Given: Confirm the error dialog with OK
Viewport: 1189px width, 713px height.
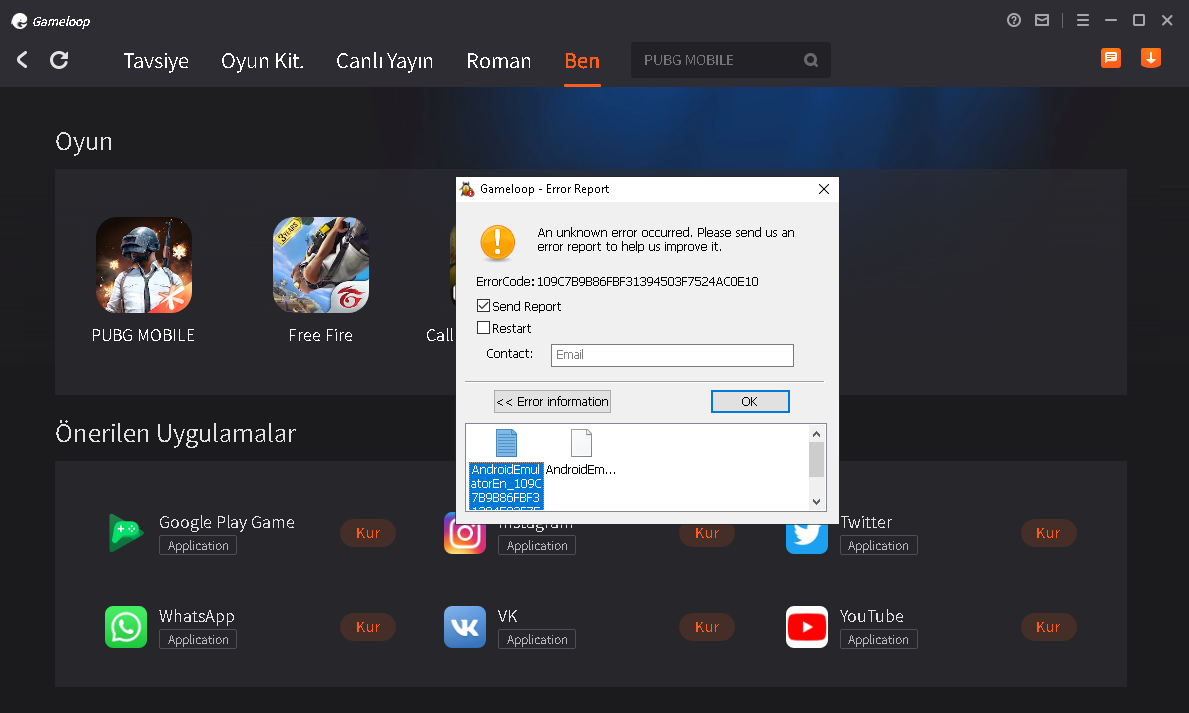Looking at the screenshot, I should coord(750,401).
